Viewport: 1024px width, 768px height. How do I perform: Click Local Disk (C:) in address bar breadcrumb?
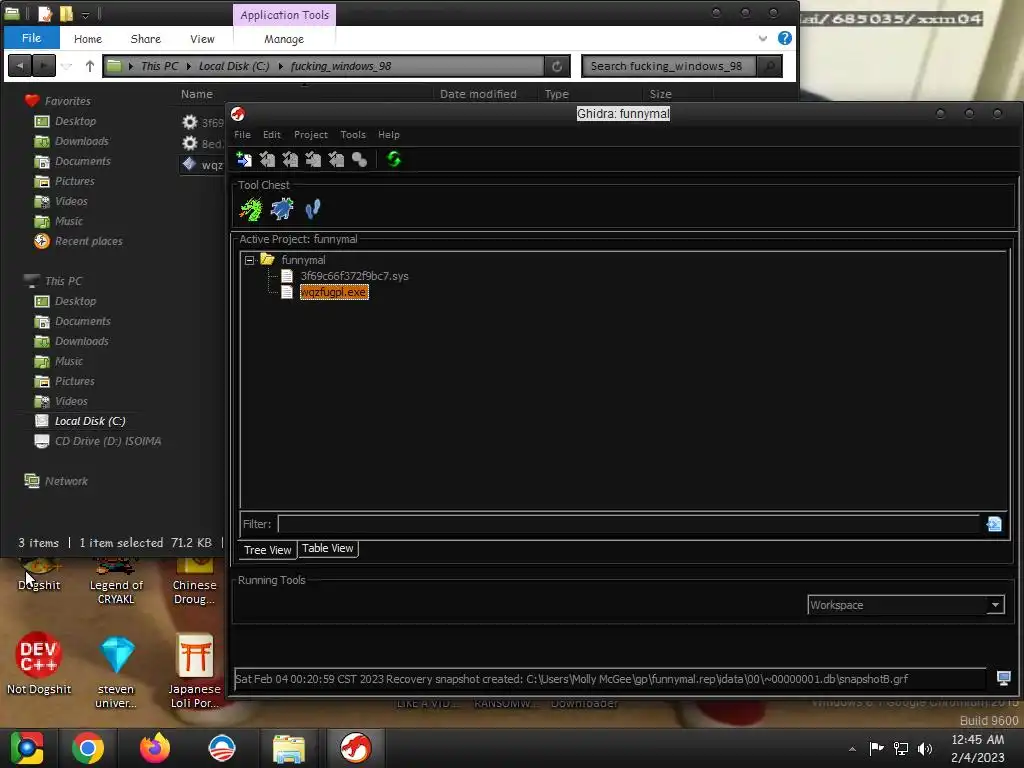tap(234, 66)
